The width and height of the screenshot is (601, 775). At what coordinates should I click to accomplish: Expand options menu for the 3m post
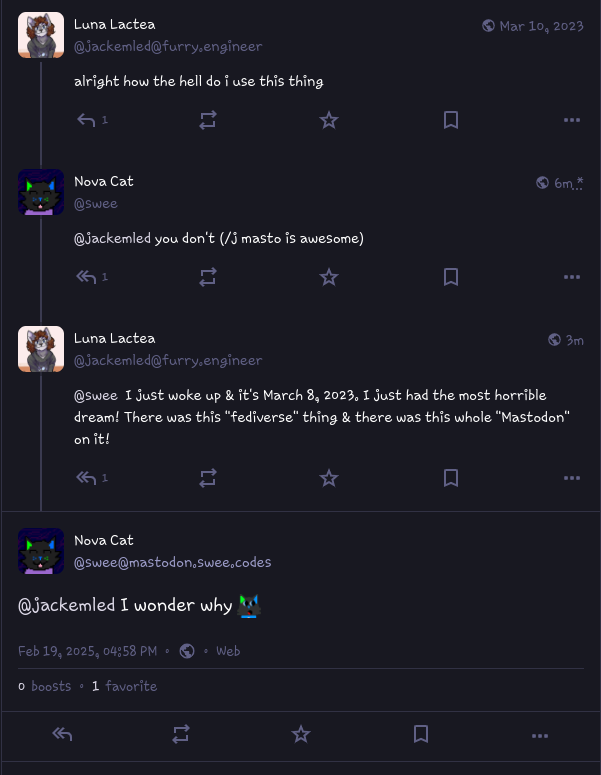pos(572,478)
